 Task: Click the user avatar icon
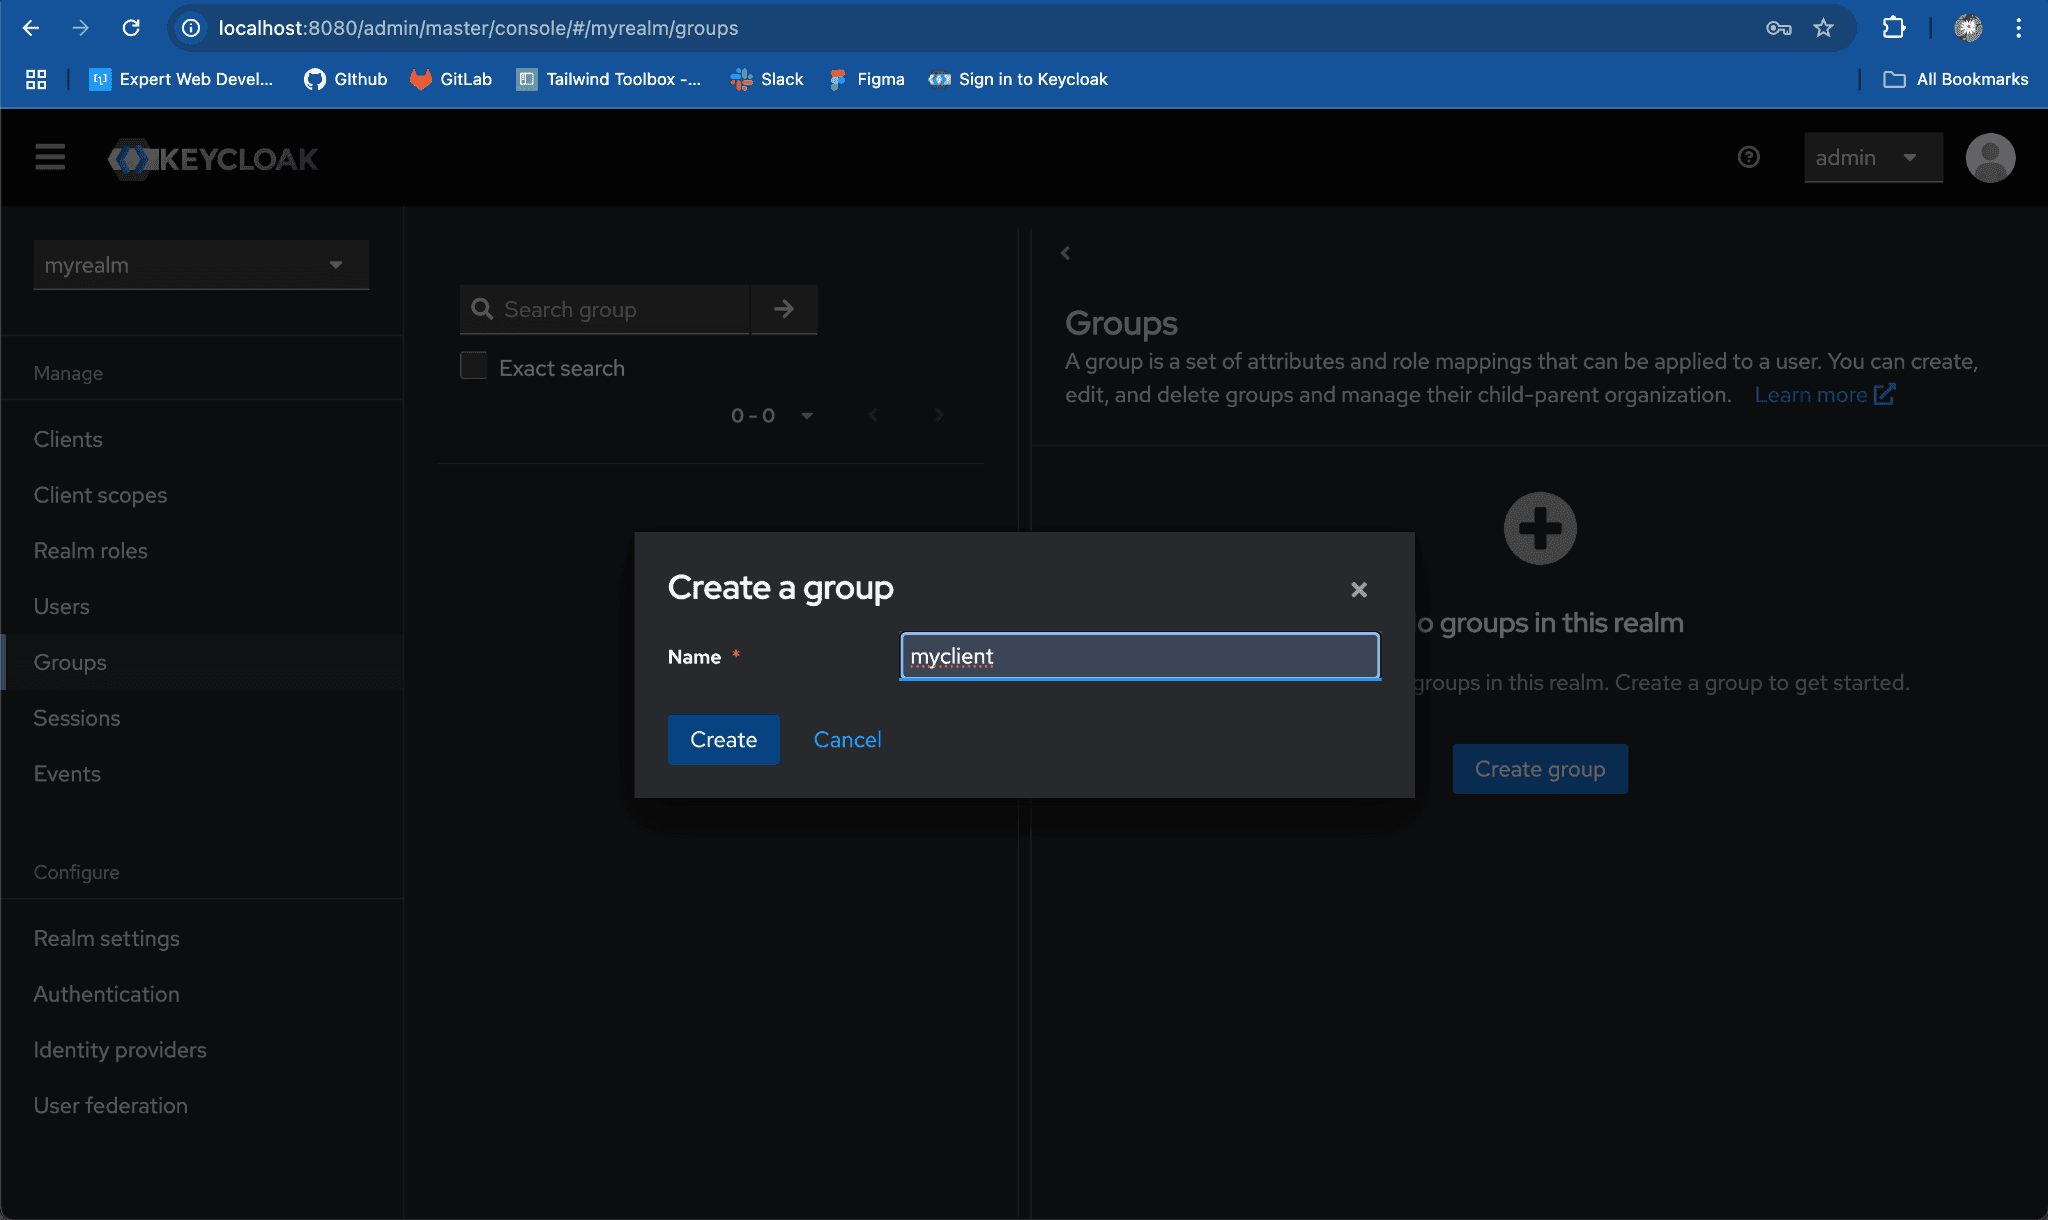click(1989, 158)
